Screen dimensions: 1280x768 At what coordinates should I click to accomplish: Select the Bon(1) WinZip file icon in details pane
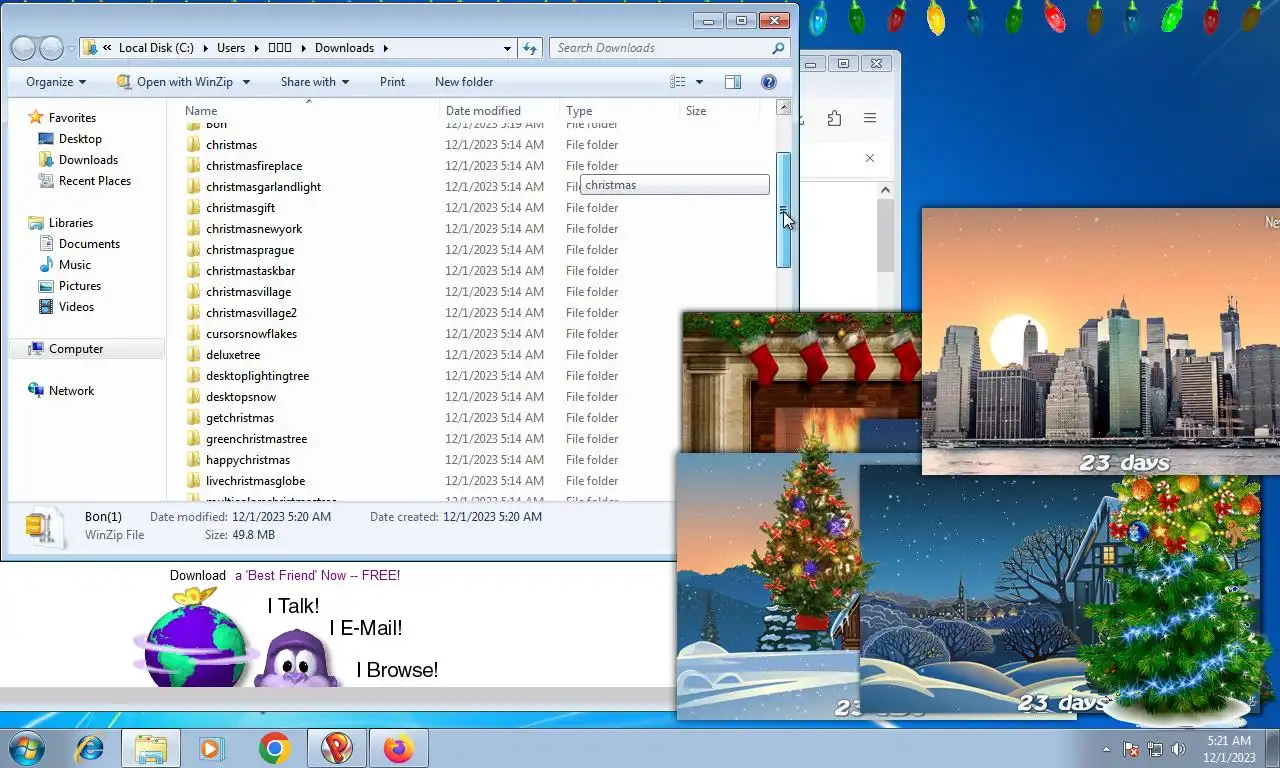pyautogui.click(x=45, y=527)
